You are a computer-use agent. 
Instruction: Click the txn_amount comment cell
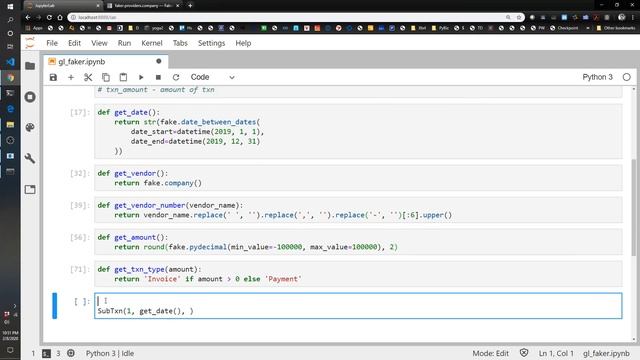click(x=358, y=91)
